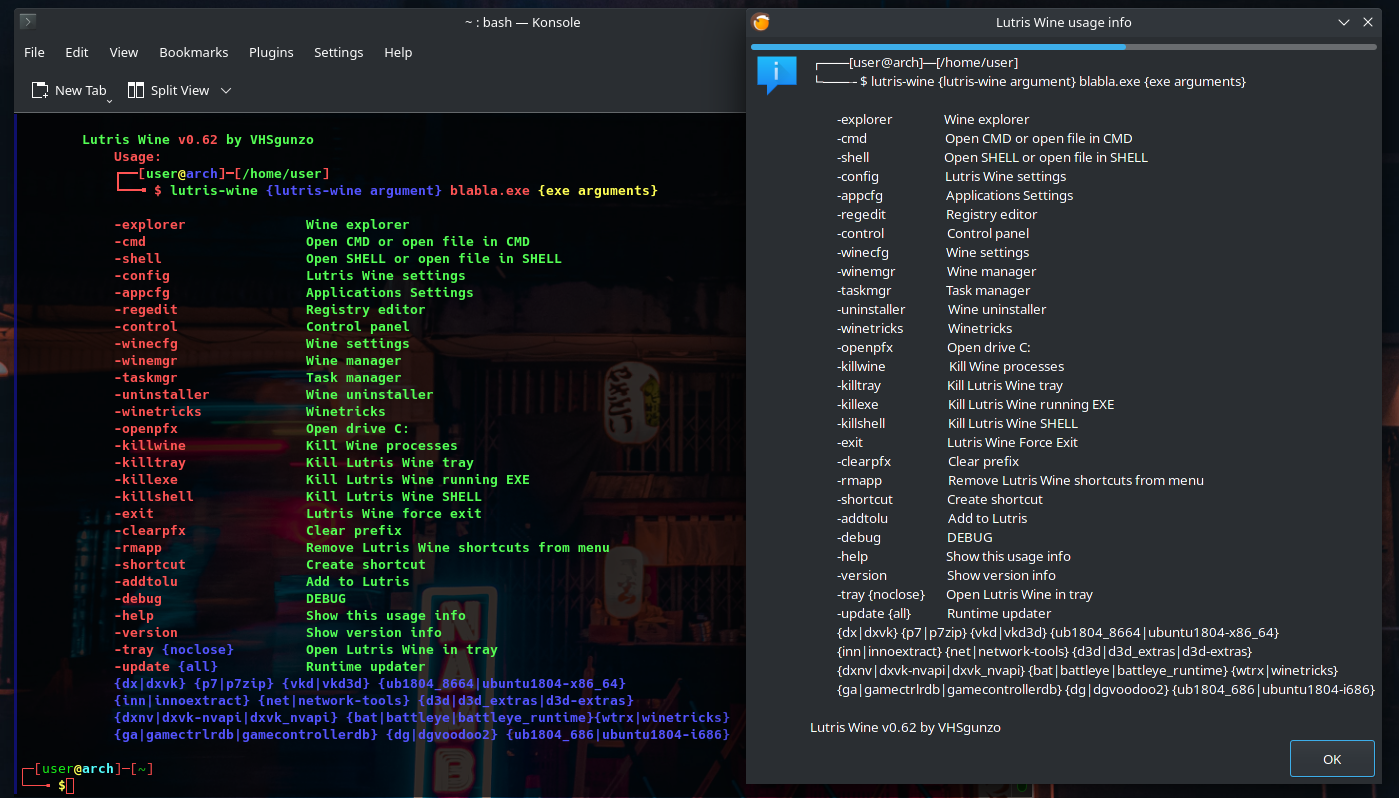Click 'Kill Lutris Wine tray' in dialog

[1005, 385]
